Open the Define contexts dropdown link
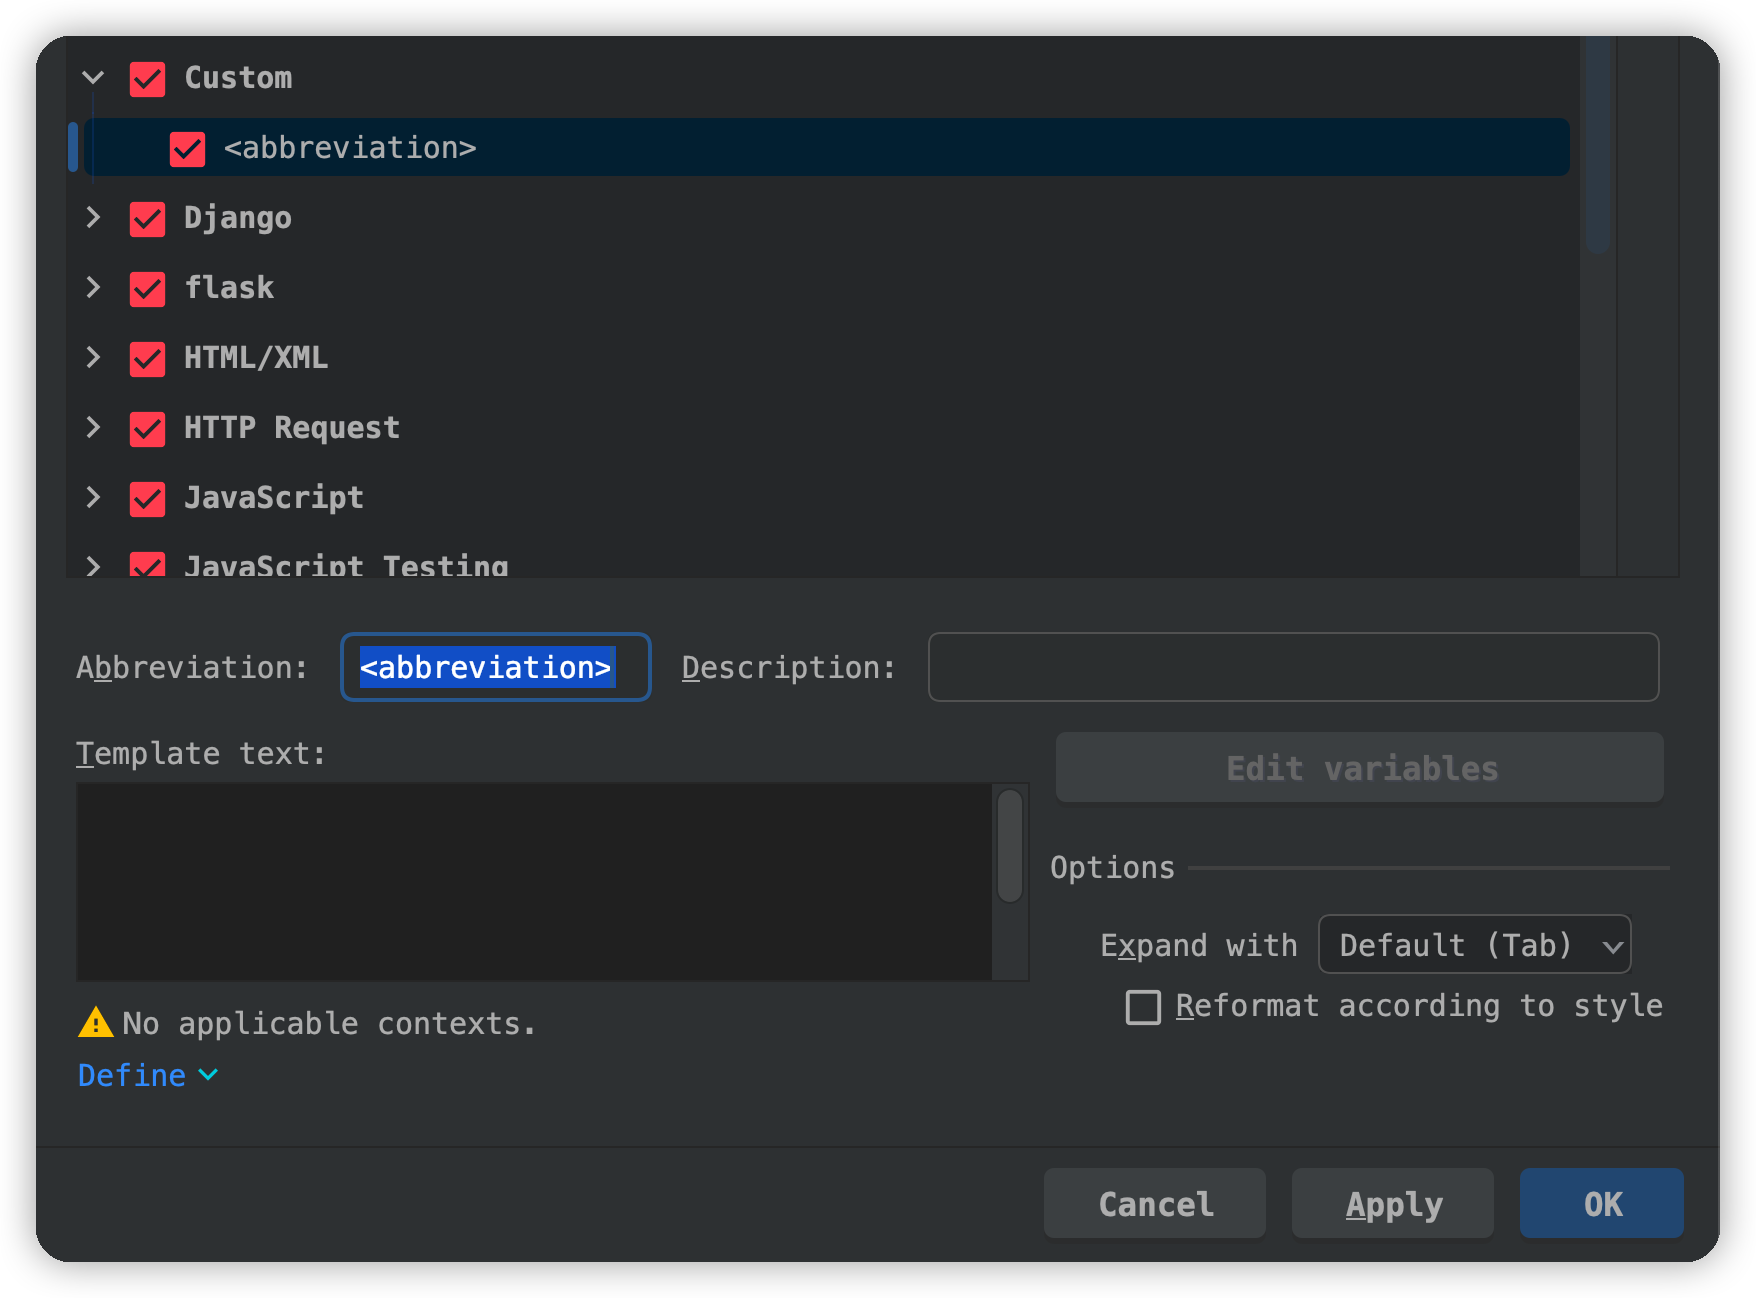This screenshot has width=1756, height=1298. (147, 1075)
